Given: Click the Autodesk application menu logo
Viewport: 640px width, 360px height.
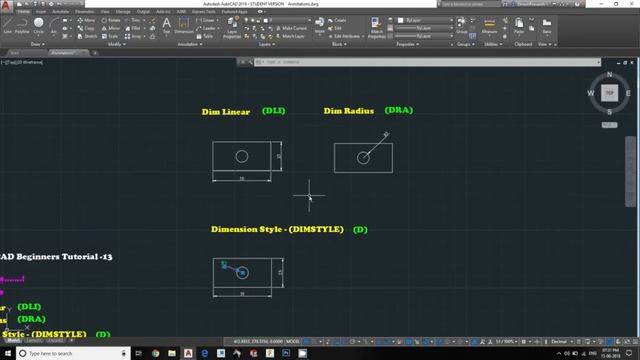Looking at the screenshot, I should click(6, 6).
